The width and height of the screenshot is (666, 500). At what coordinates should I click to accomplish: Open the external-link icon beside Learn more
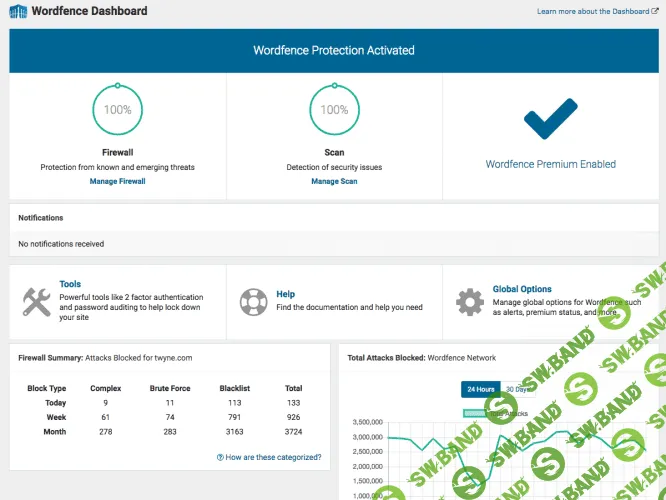[x=655, y=12]
